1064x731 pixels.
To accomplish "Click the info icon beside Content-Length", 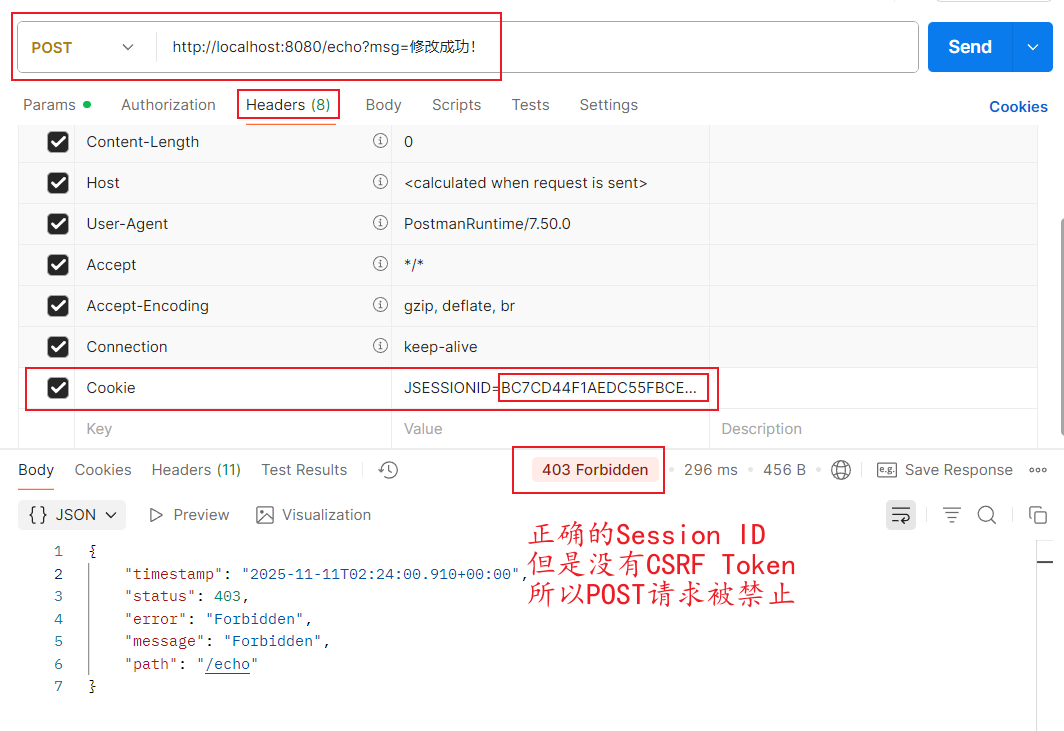I will 380,141.
